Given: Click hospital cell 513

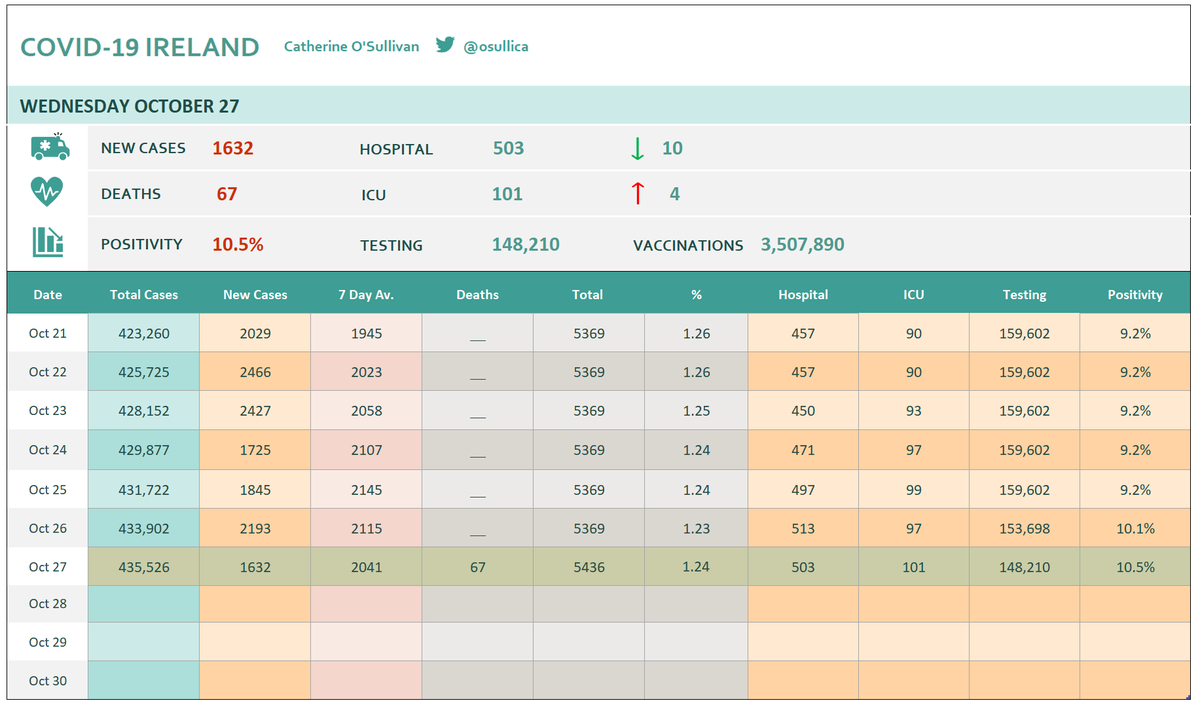Looking at the screenshot, I should [802, 528].
